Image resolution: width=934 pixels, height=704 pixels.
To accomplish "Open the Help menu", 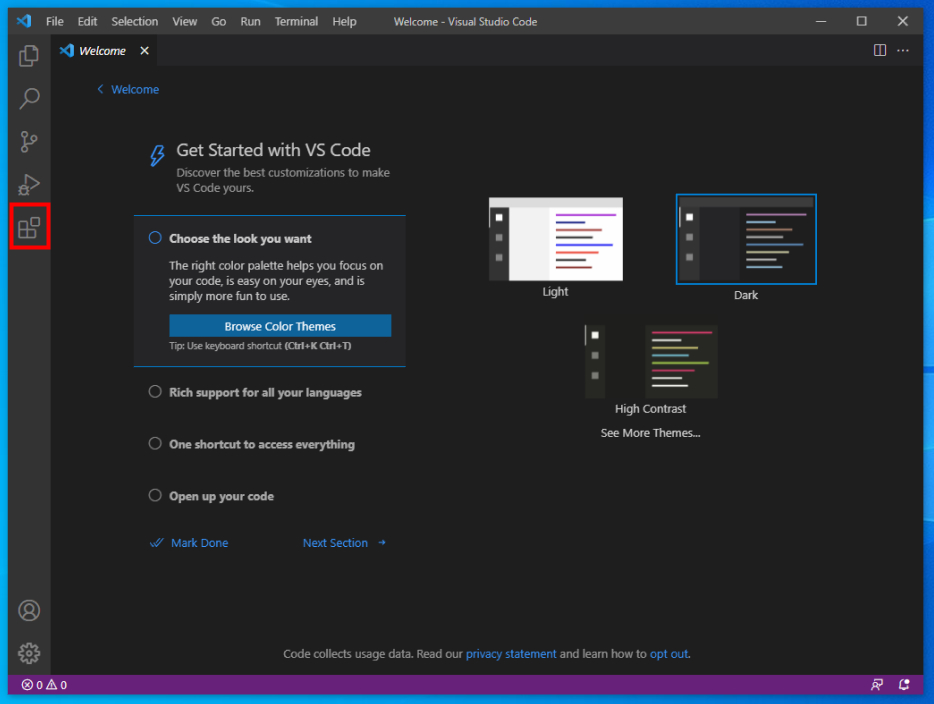I will coord(344,21).
